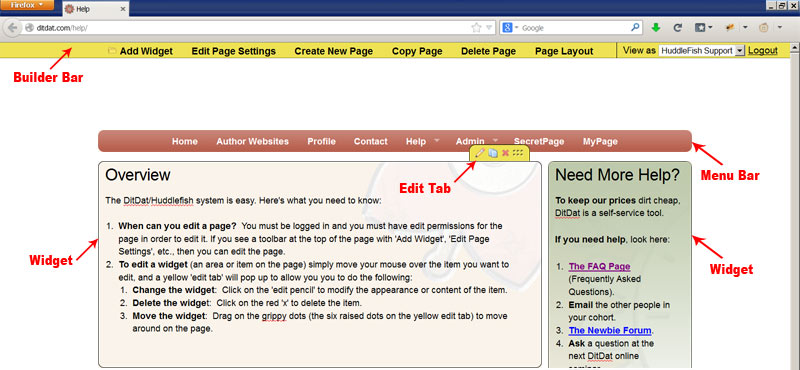
Task: Open MyPage in the menu bar
Action: click(601, 141)
